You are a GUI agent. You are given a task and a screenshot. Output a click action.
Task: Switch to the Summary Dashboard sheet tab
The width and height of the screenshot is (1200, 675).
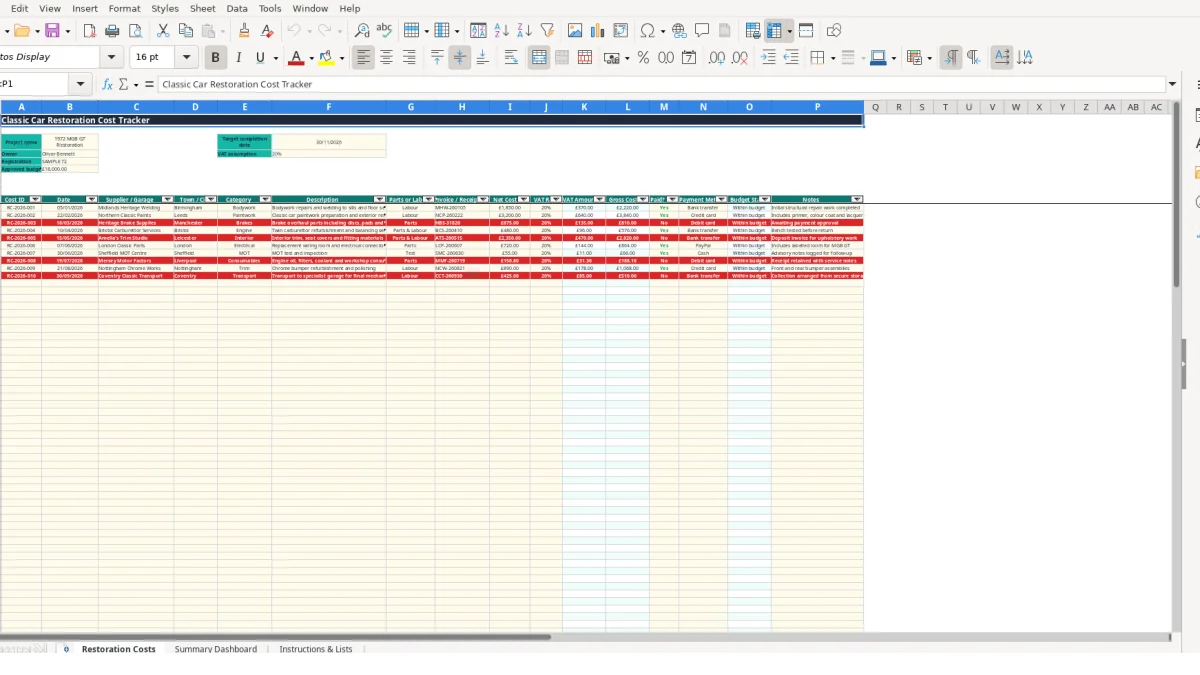click(215, 649)
